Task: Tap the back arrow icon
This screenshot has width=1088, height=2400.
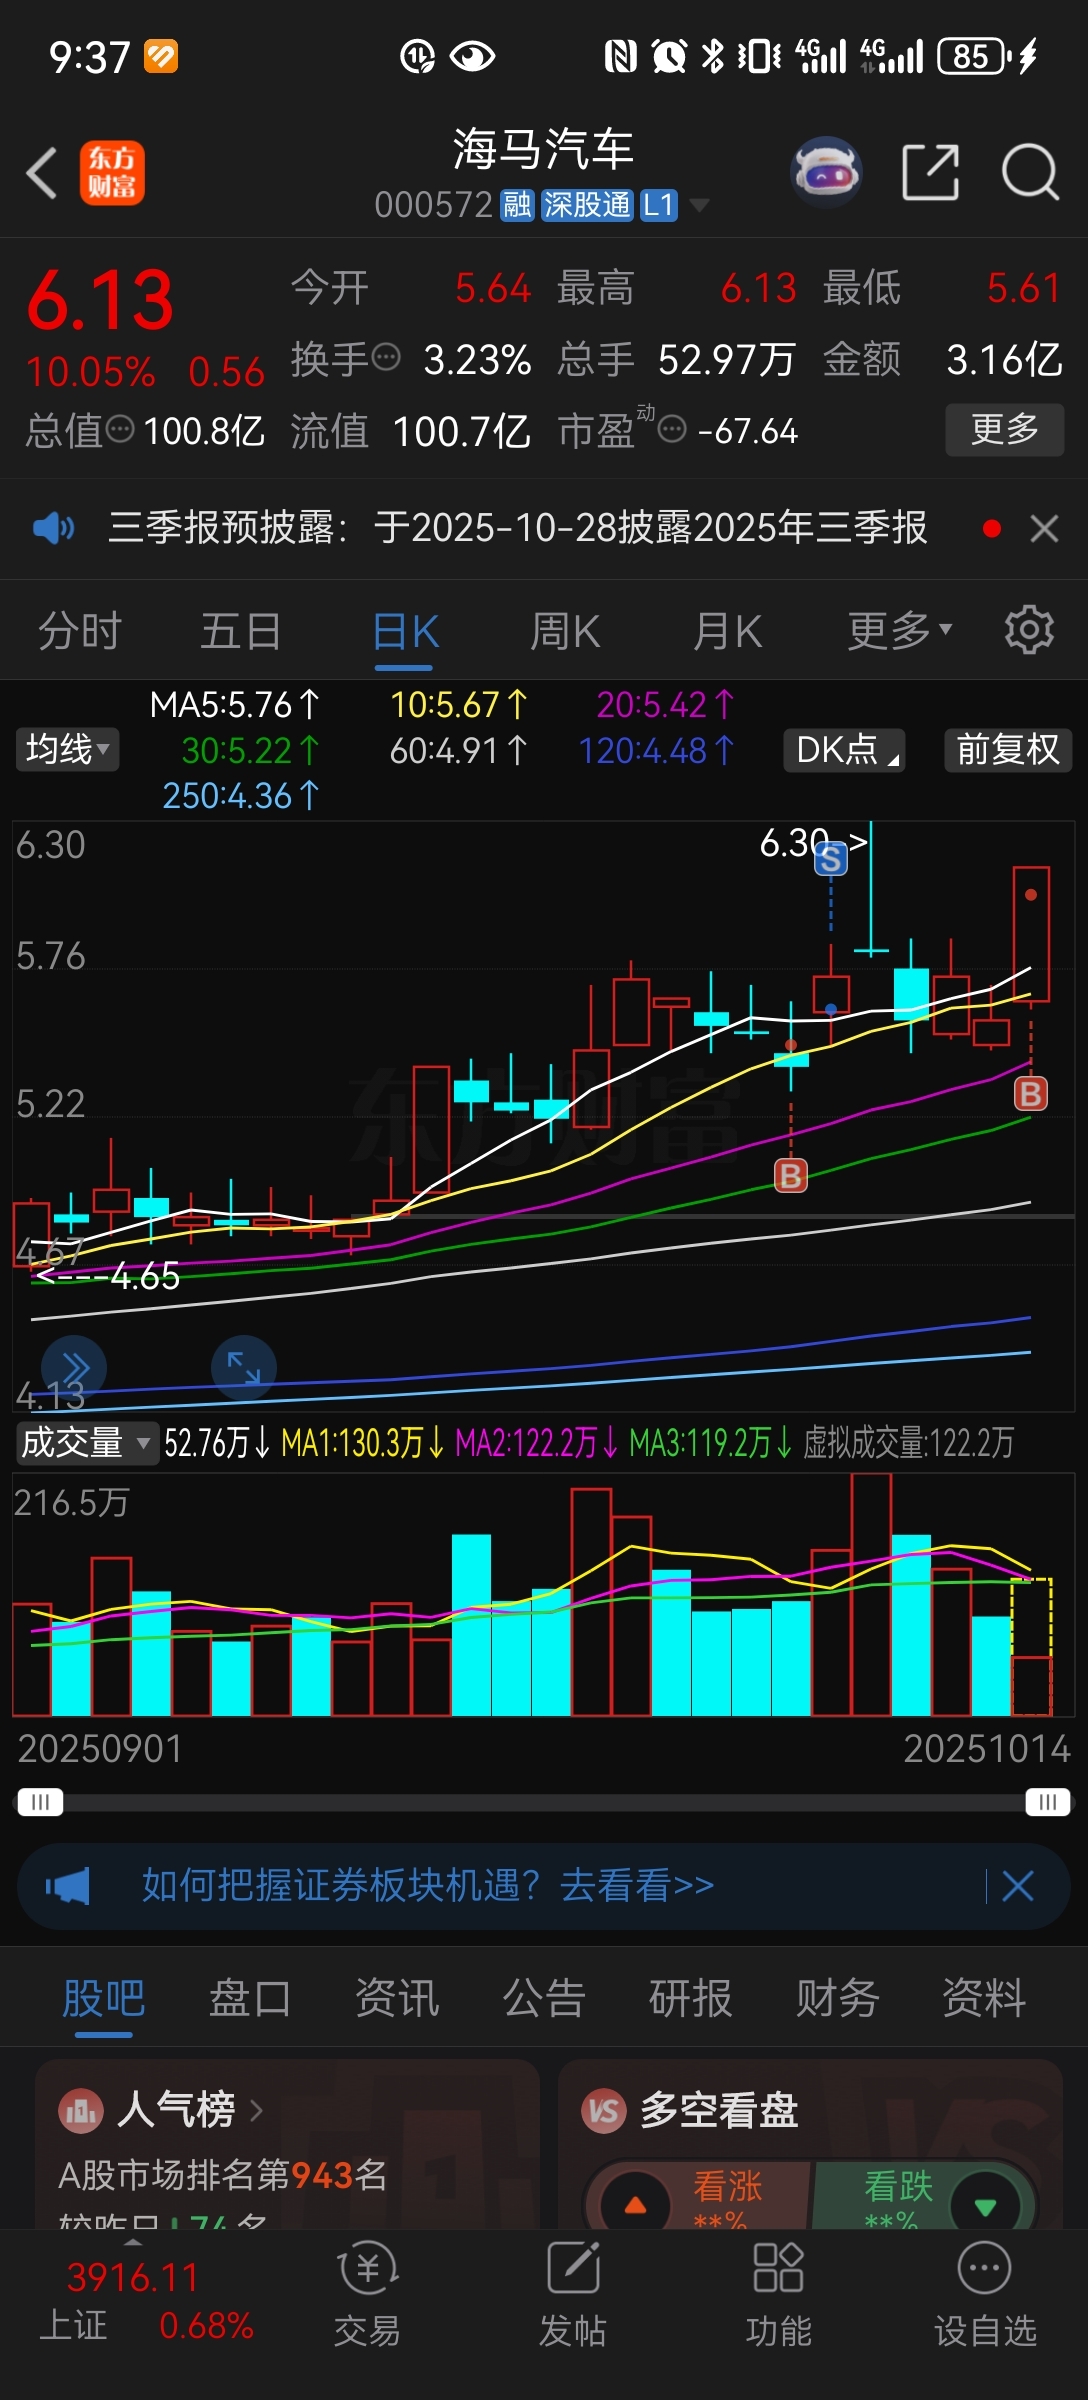Action: [42, 173]
